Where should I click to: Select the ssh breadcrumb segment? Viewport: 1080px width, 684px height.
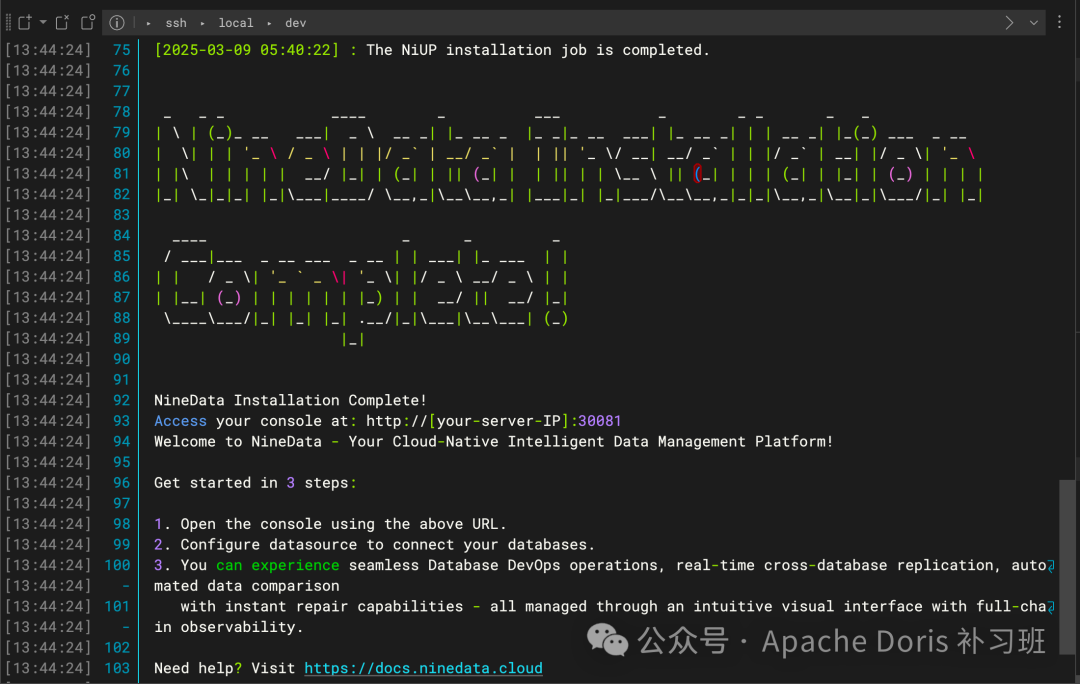pyautogui.click(x=176, y=23)
